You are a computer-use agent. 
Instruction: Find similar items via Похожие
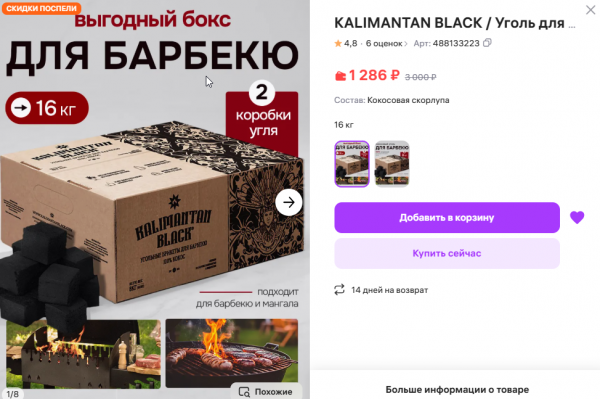pyautogui.click(x=266, y=391)
